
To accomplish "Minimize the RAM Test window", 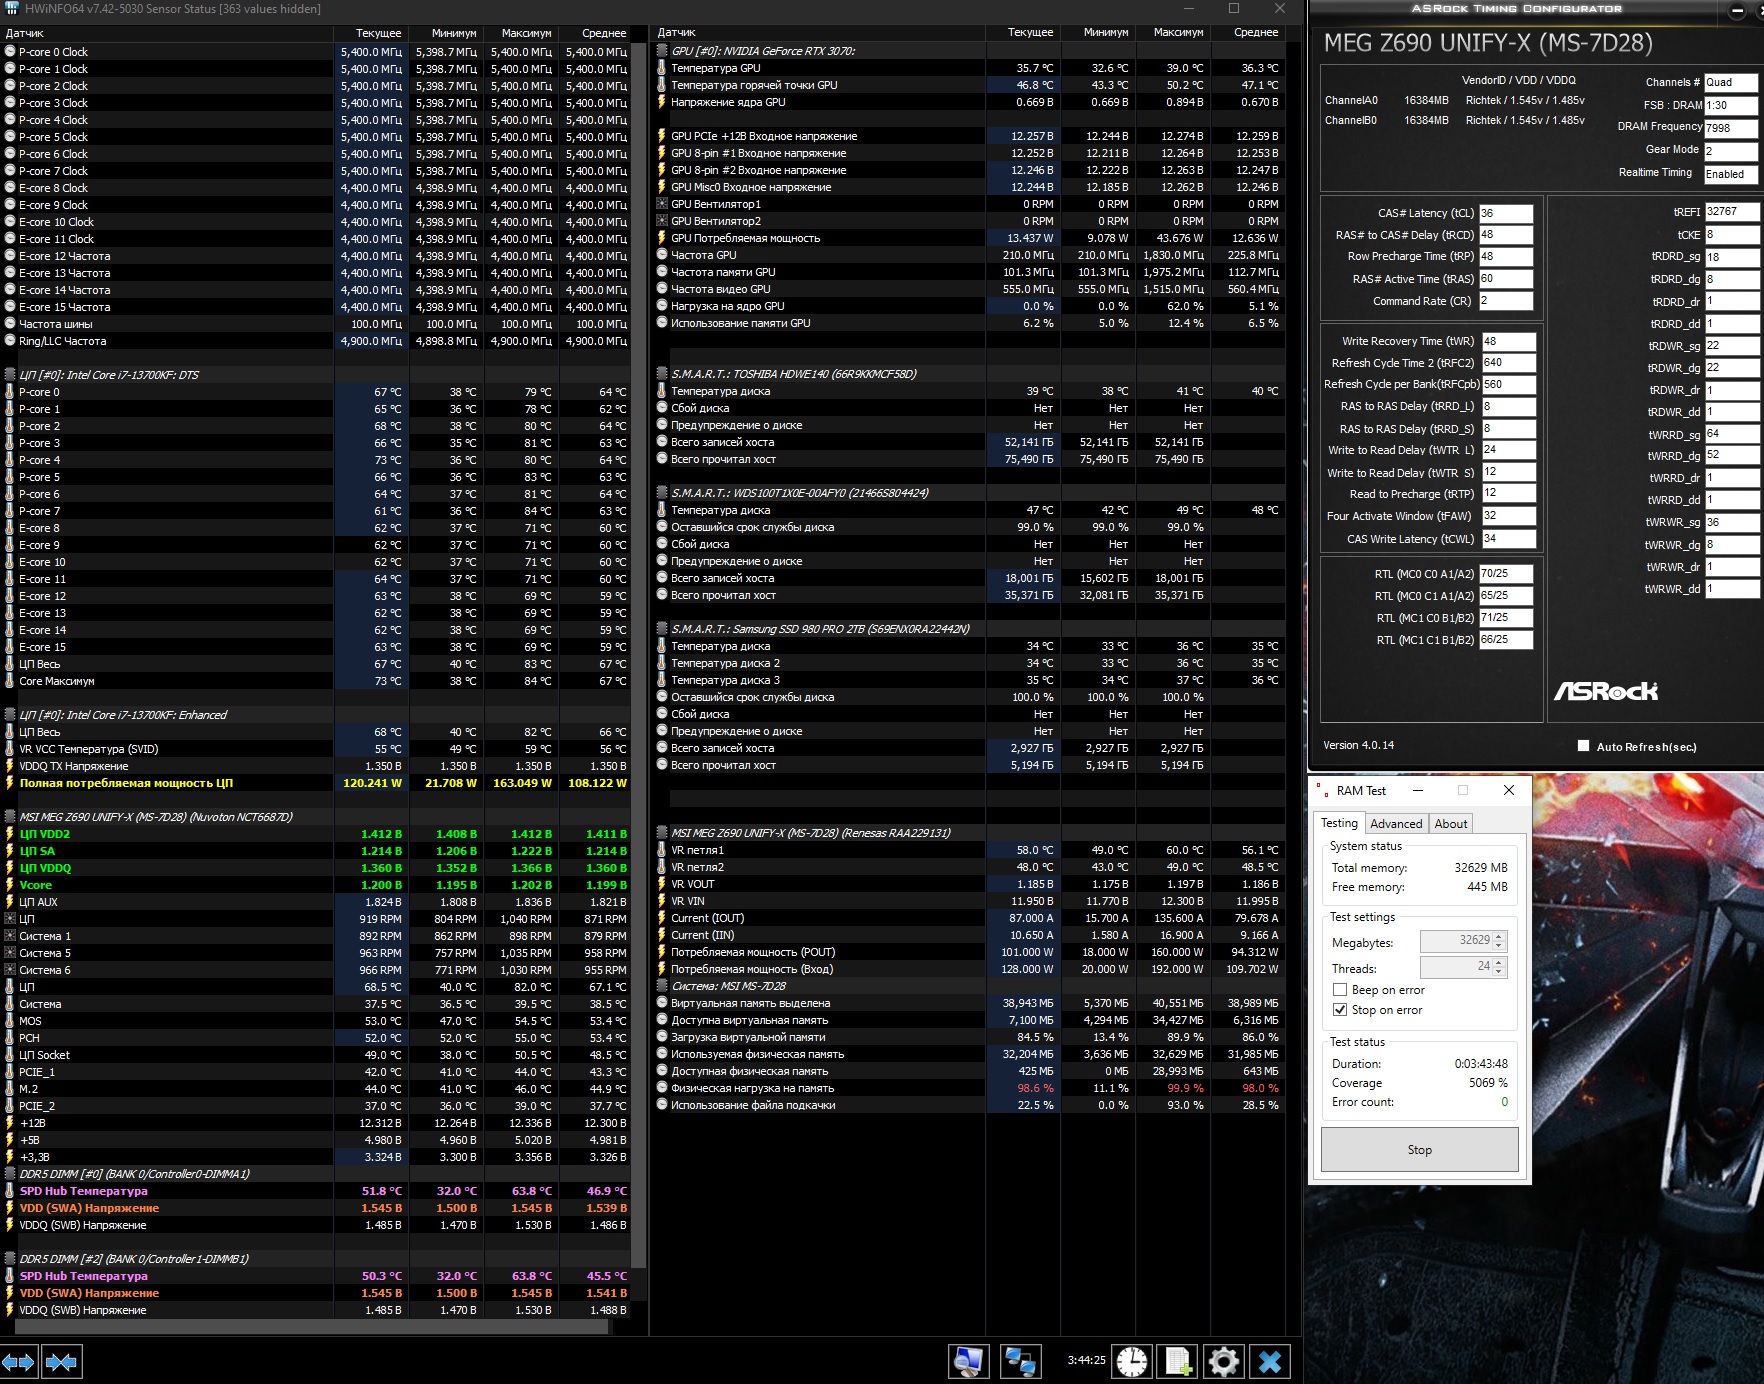I will [x=1417, y=790].
